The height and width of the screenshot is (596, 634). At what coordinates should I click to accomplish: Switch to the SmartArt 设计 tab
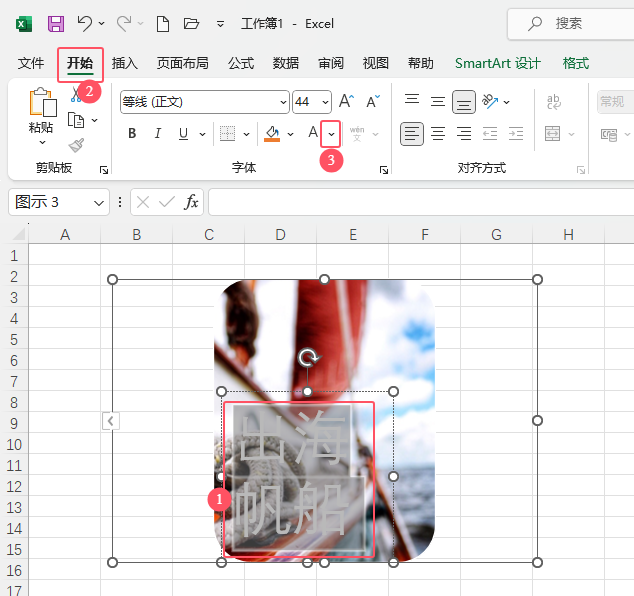coord(498,63)
